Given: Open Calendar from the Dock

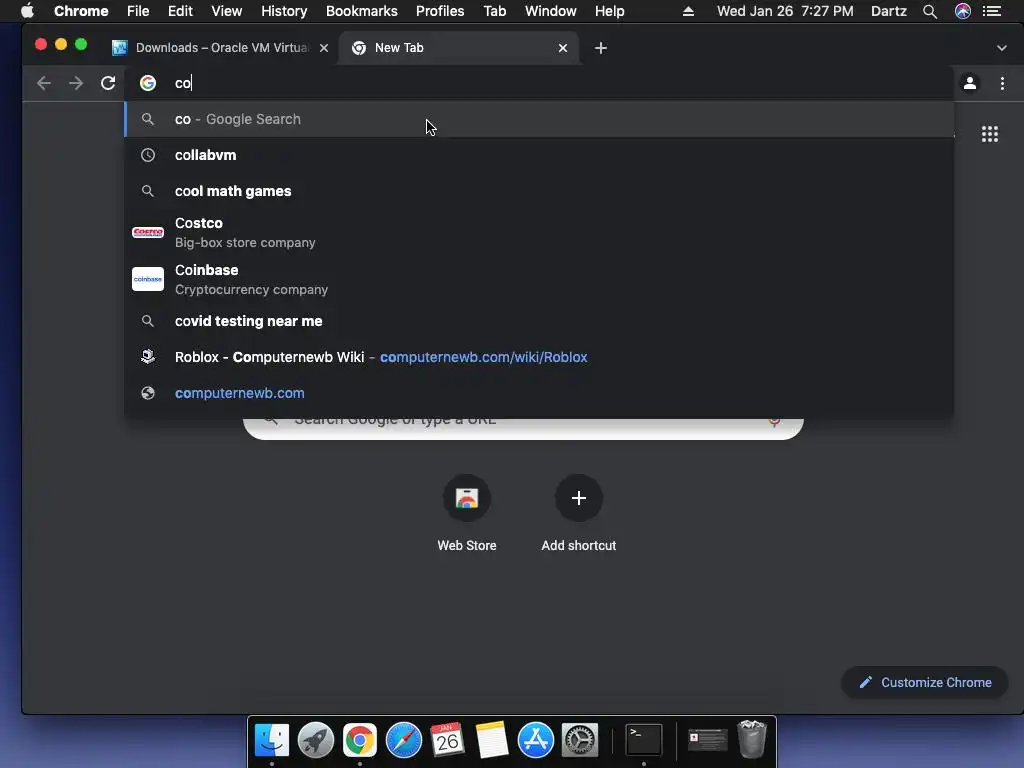Looking at the screenshot, I should (x=447, y=741).
